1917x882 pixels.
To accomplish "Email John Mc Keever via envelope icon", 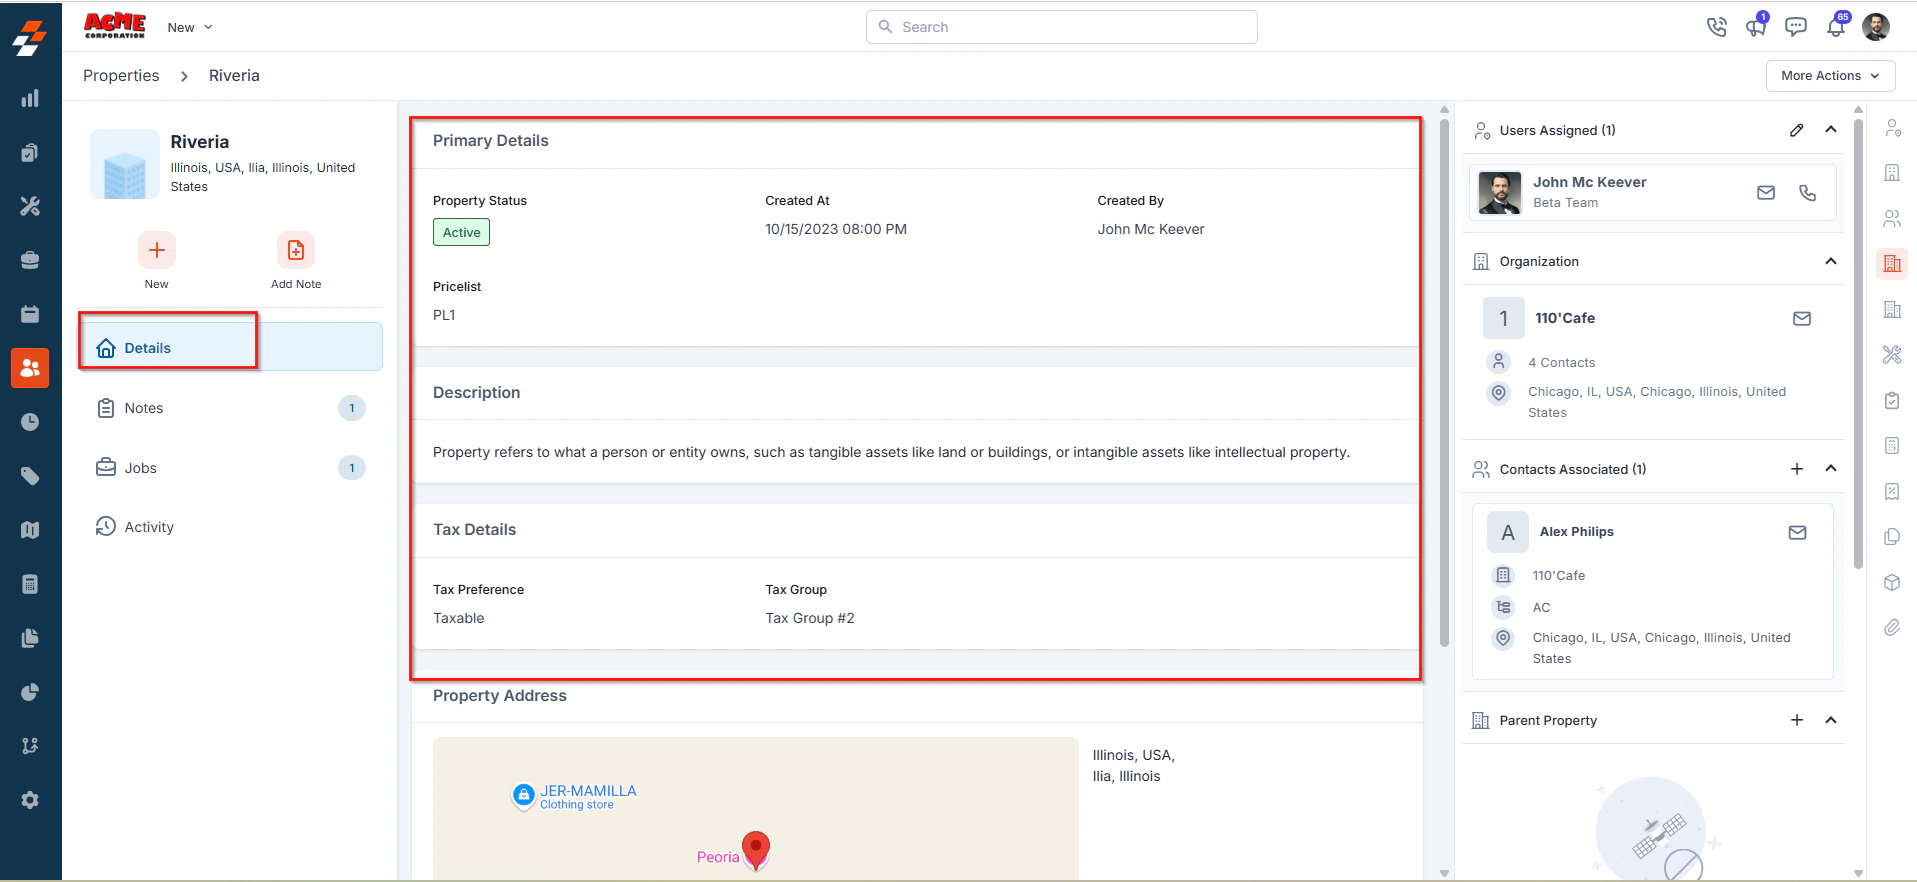I will [1766, 192].
